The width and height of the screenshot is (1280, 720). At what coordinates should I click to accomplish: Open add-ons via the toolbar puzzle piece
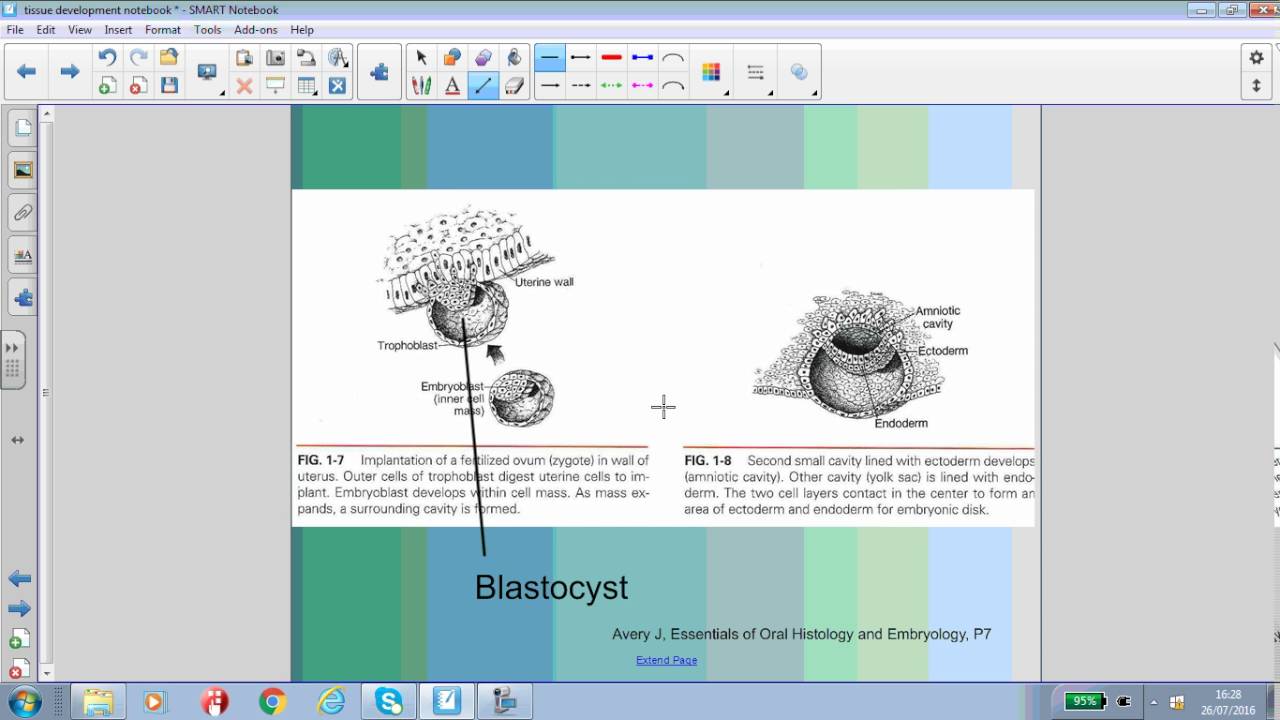click(x=379, y=72)
